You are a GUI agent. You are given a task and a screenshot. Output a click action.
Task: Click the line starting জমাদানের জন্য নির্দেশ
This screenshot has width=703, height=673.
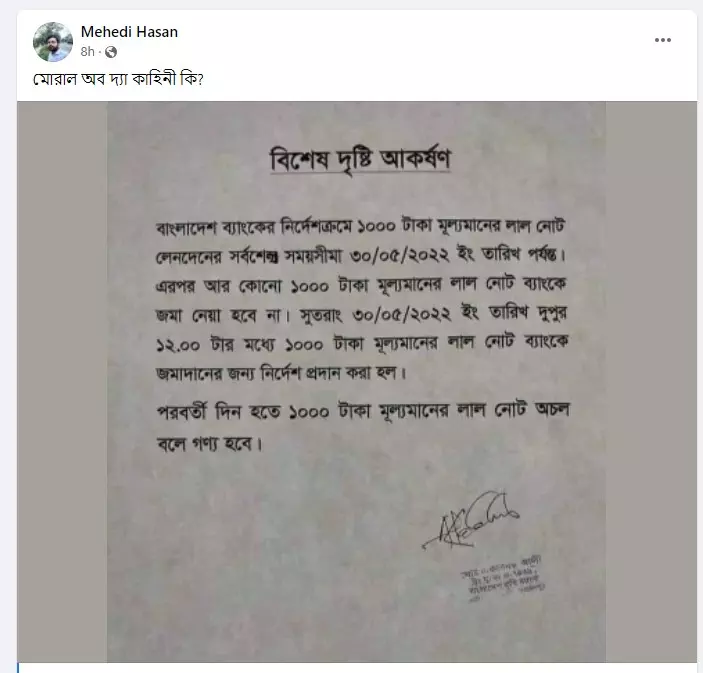281,373
